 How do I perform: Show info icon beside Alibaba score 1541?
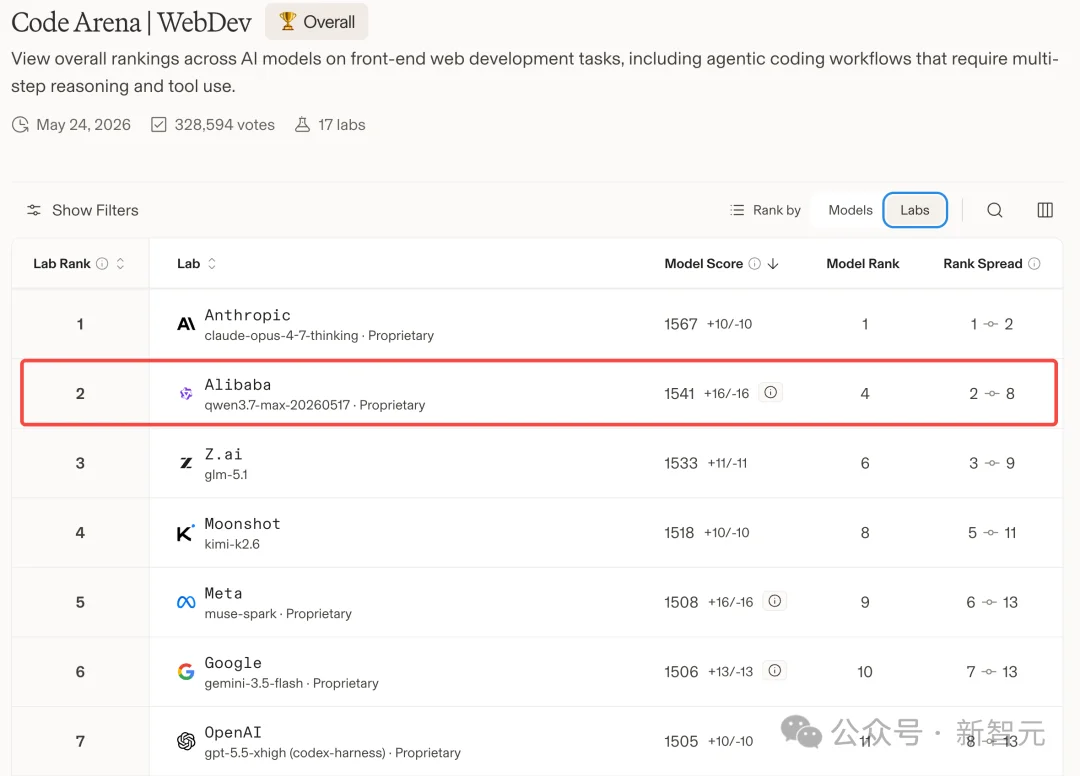point(771,392)
